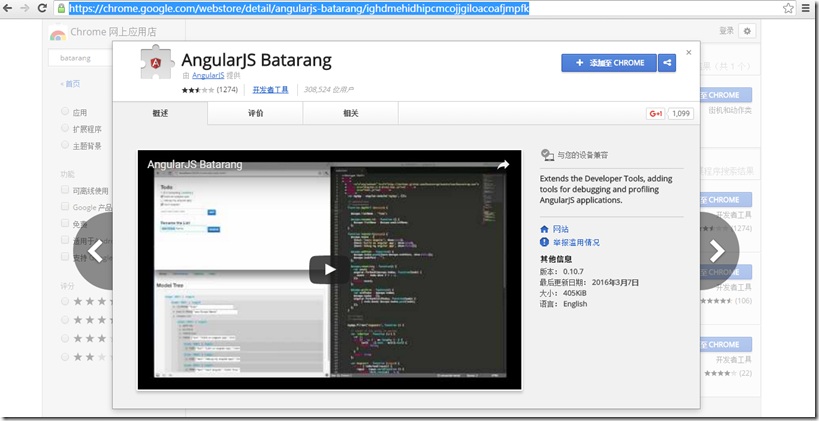
Task: Show previous screenshot with left chevron
Action: (x=95, y=251)
